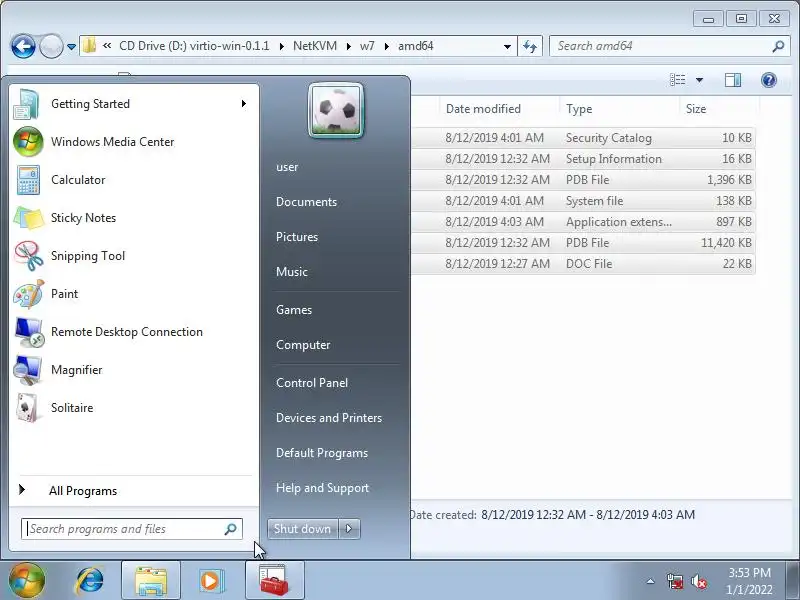Open Documents from Start menu
Viewport: 800px width, 600px height.
pyautogui.click(x=306, y=202)
